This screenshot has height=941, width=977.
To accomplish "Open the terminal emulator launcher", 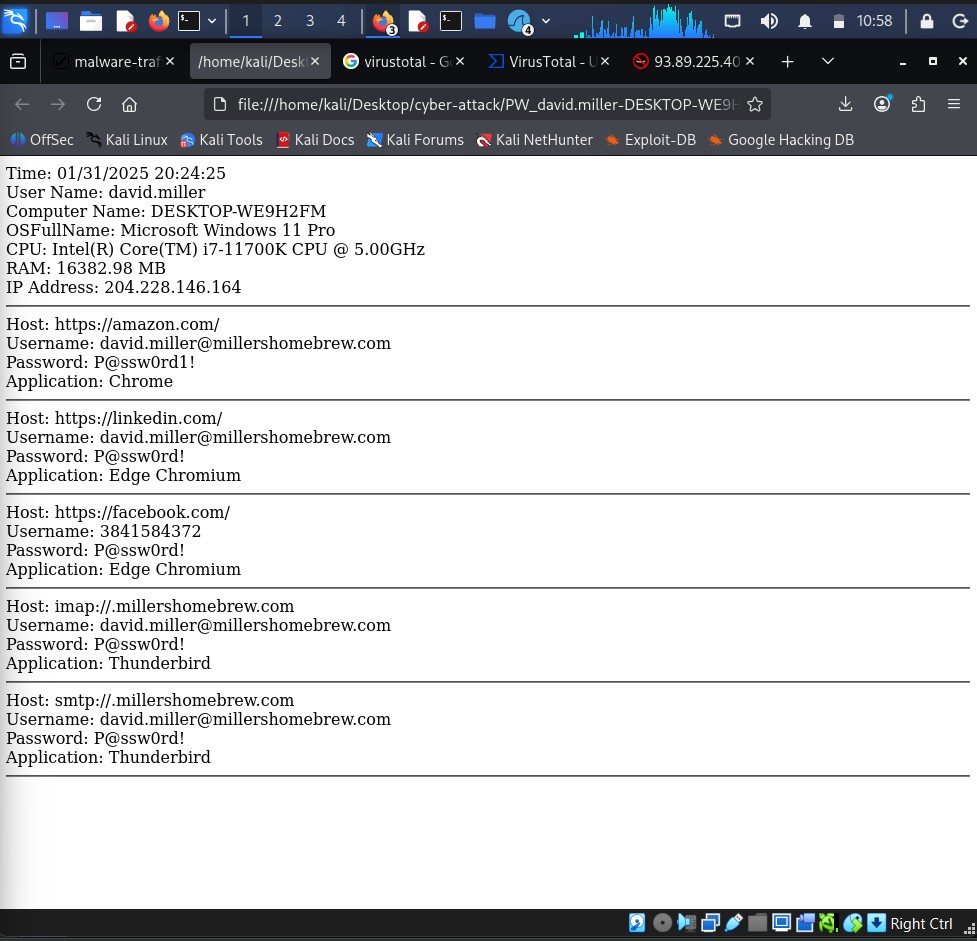I will click(x=189, y=21).
